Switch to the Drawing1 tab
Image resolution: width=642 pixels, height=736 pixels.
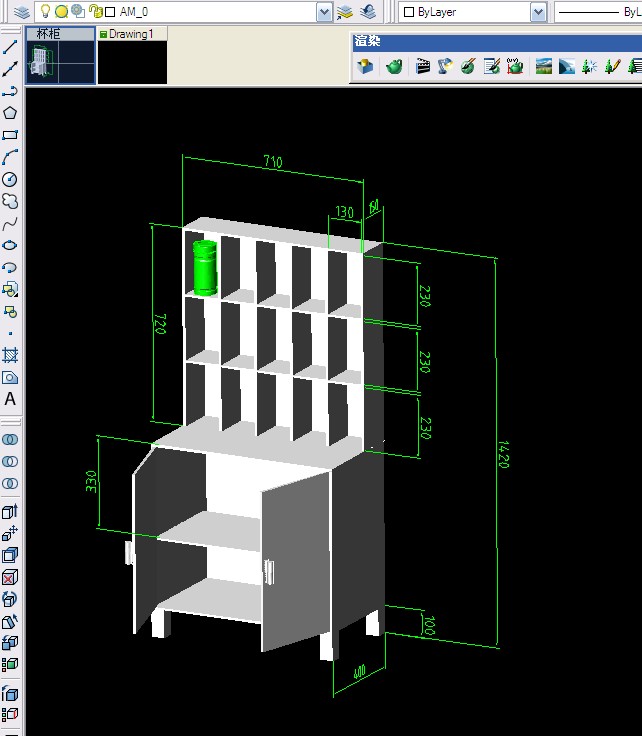[131, 34]
